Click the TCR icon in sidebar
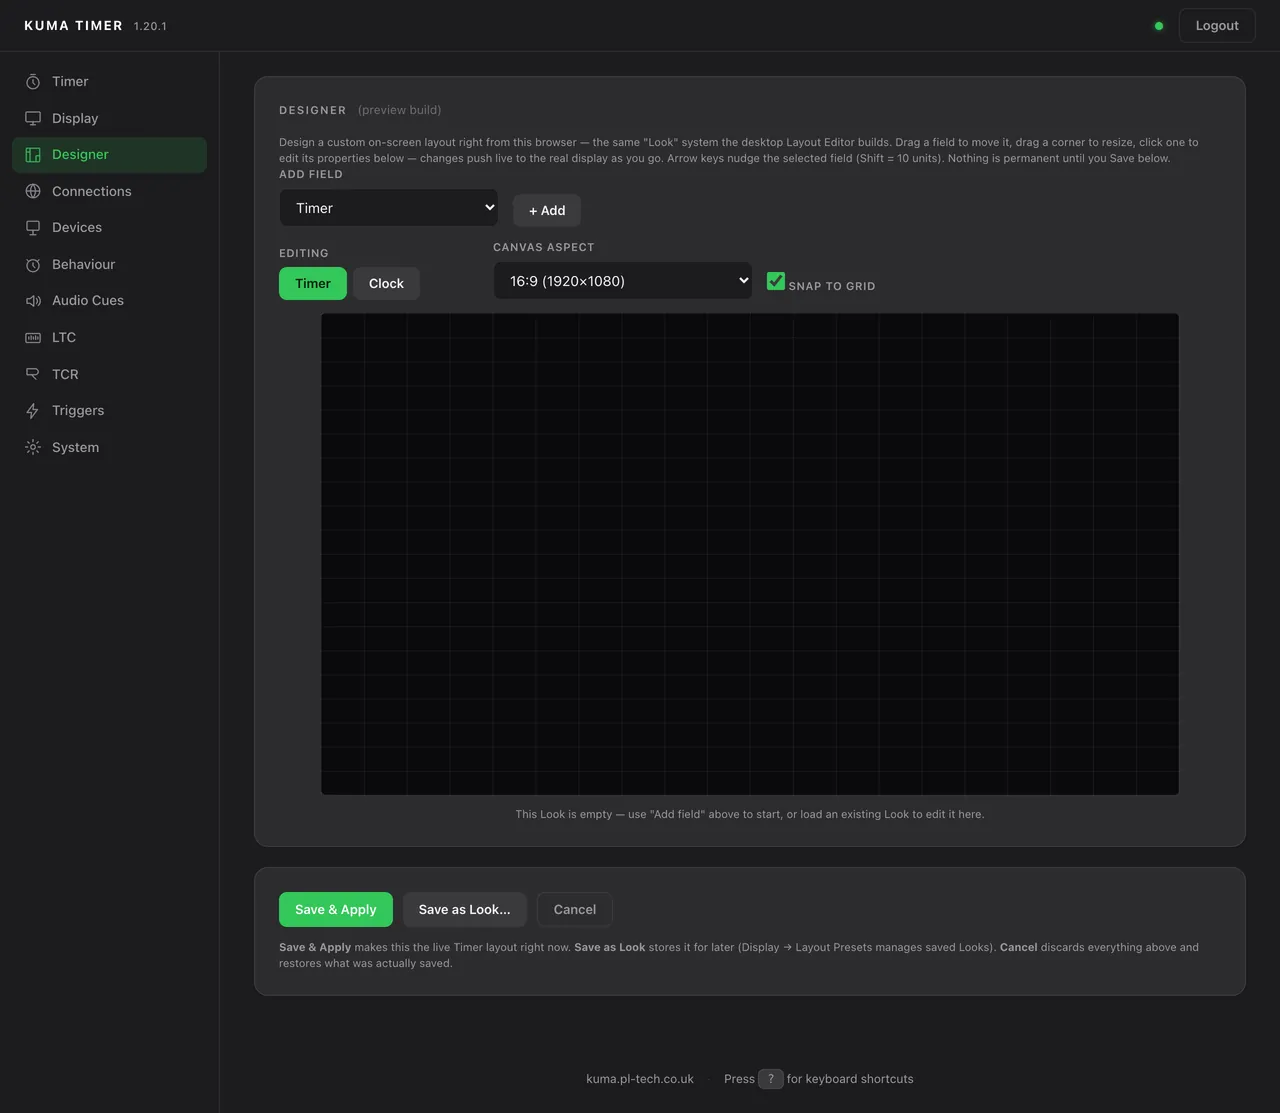 [x=33, y=374]
